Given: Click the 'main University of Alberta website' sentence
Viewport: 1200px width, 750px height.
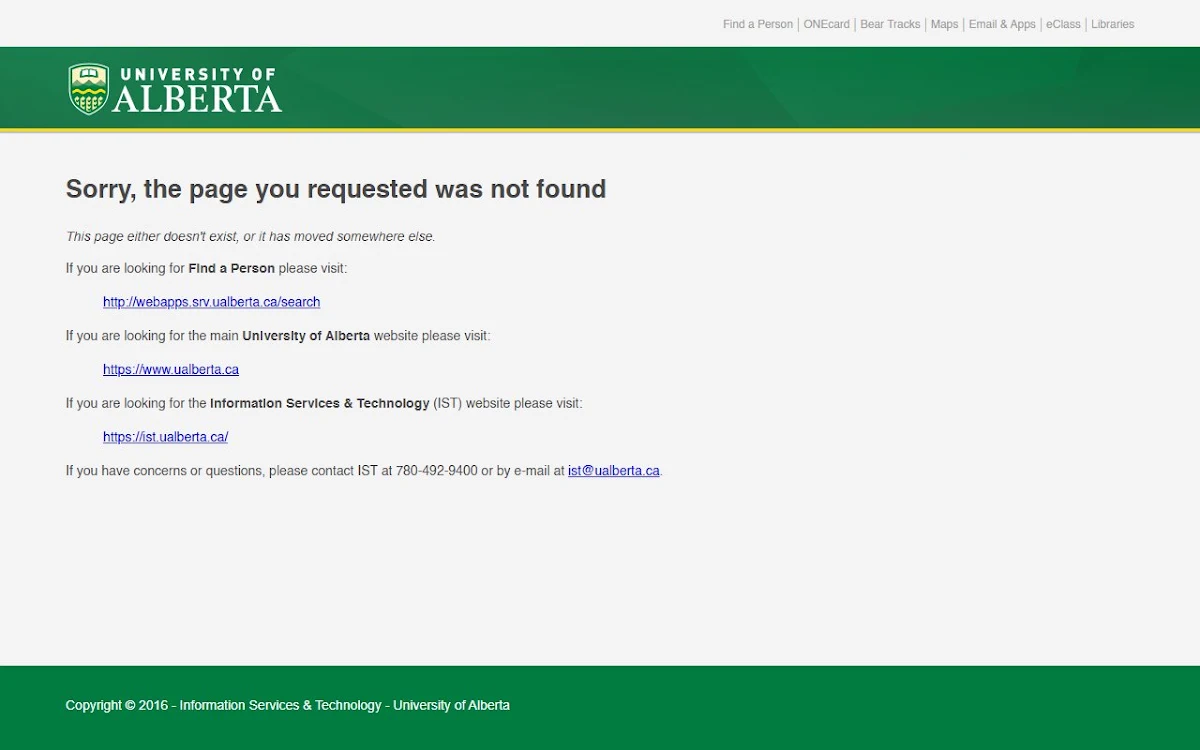Looking at the screenshot, I should point(278,336).
